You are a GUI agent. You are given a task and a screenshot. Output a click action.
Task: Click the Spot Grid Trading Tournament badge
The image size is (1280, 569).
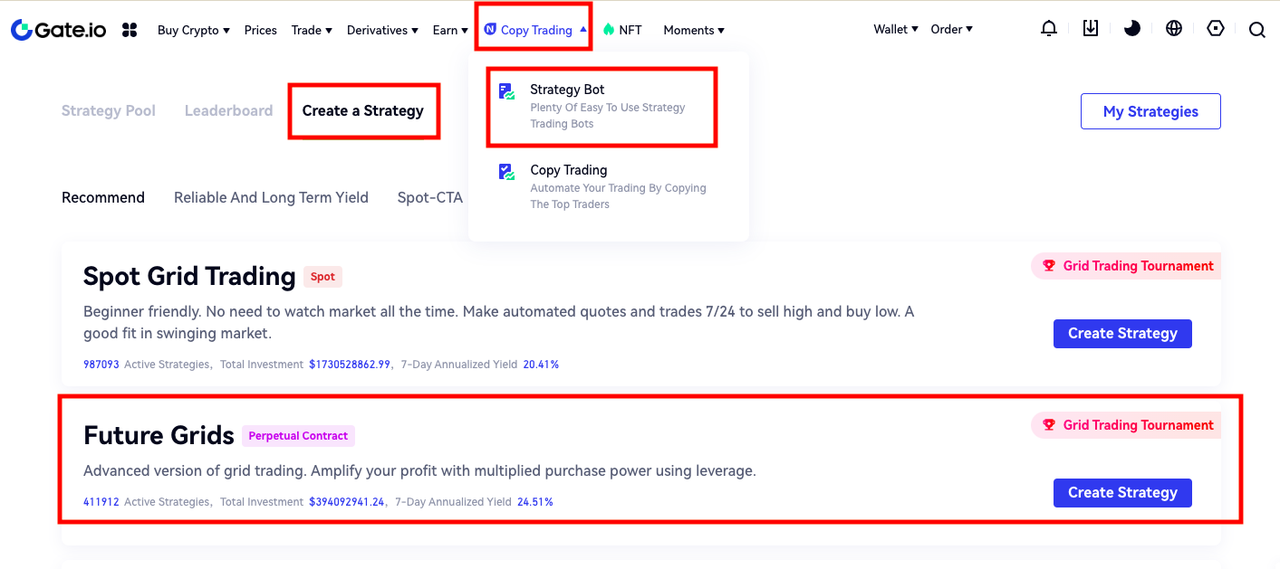point(1127,266)
